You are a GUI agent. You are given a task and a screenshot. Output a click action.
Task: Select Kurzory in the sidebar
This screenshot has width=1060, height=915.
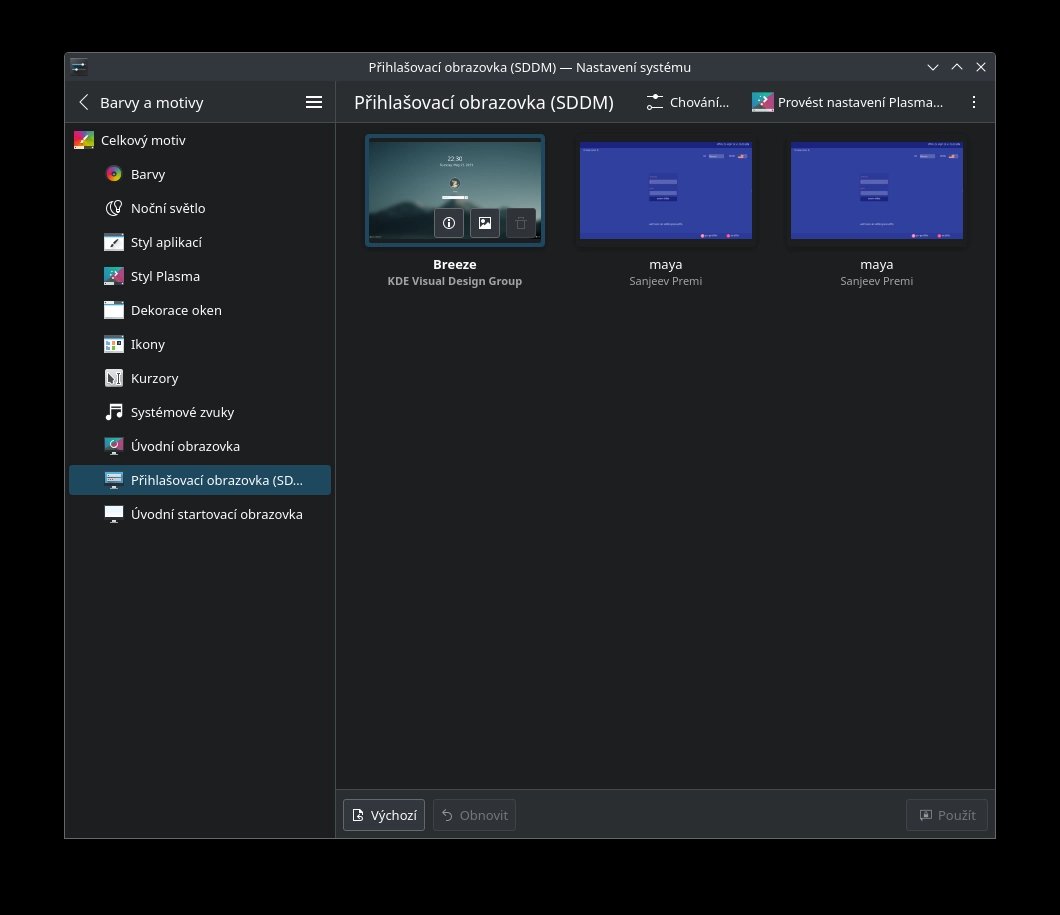point(154,378)
